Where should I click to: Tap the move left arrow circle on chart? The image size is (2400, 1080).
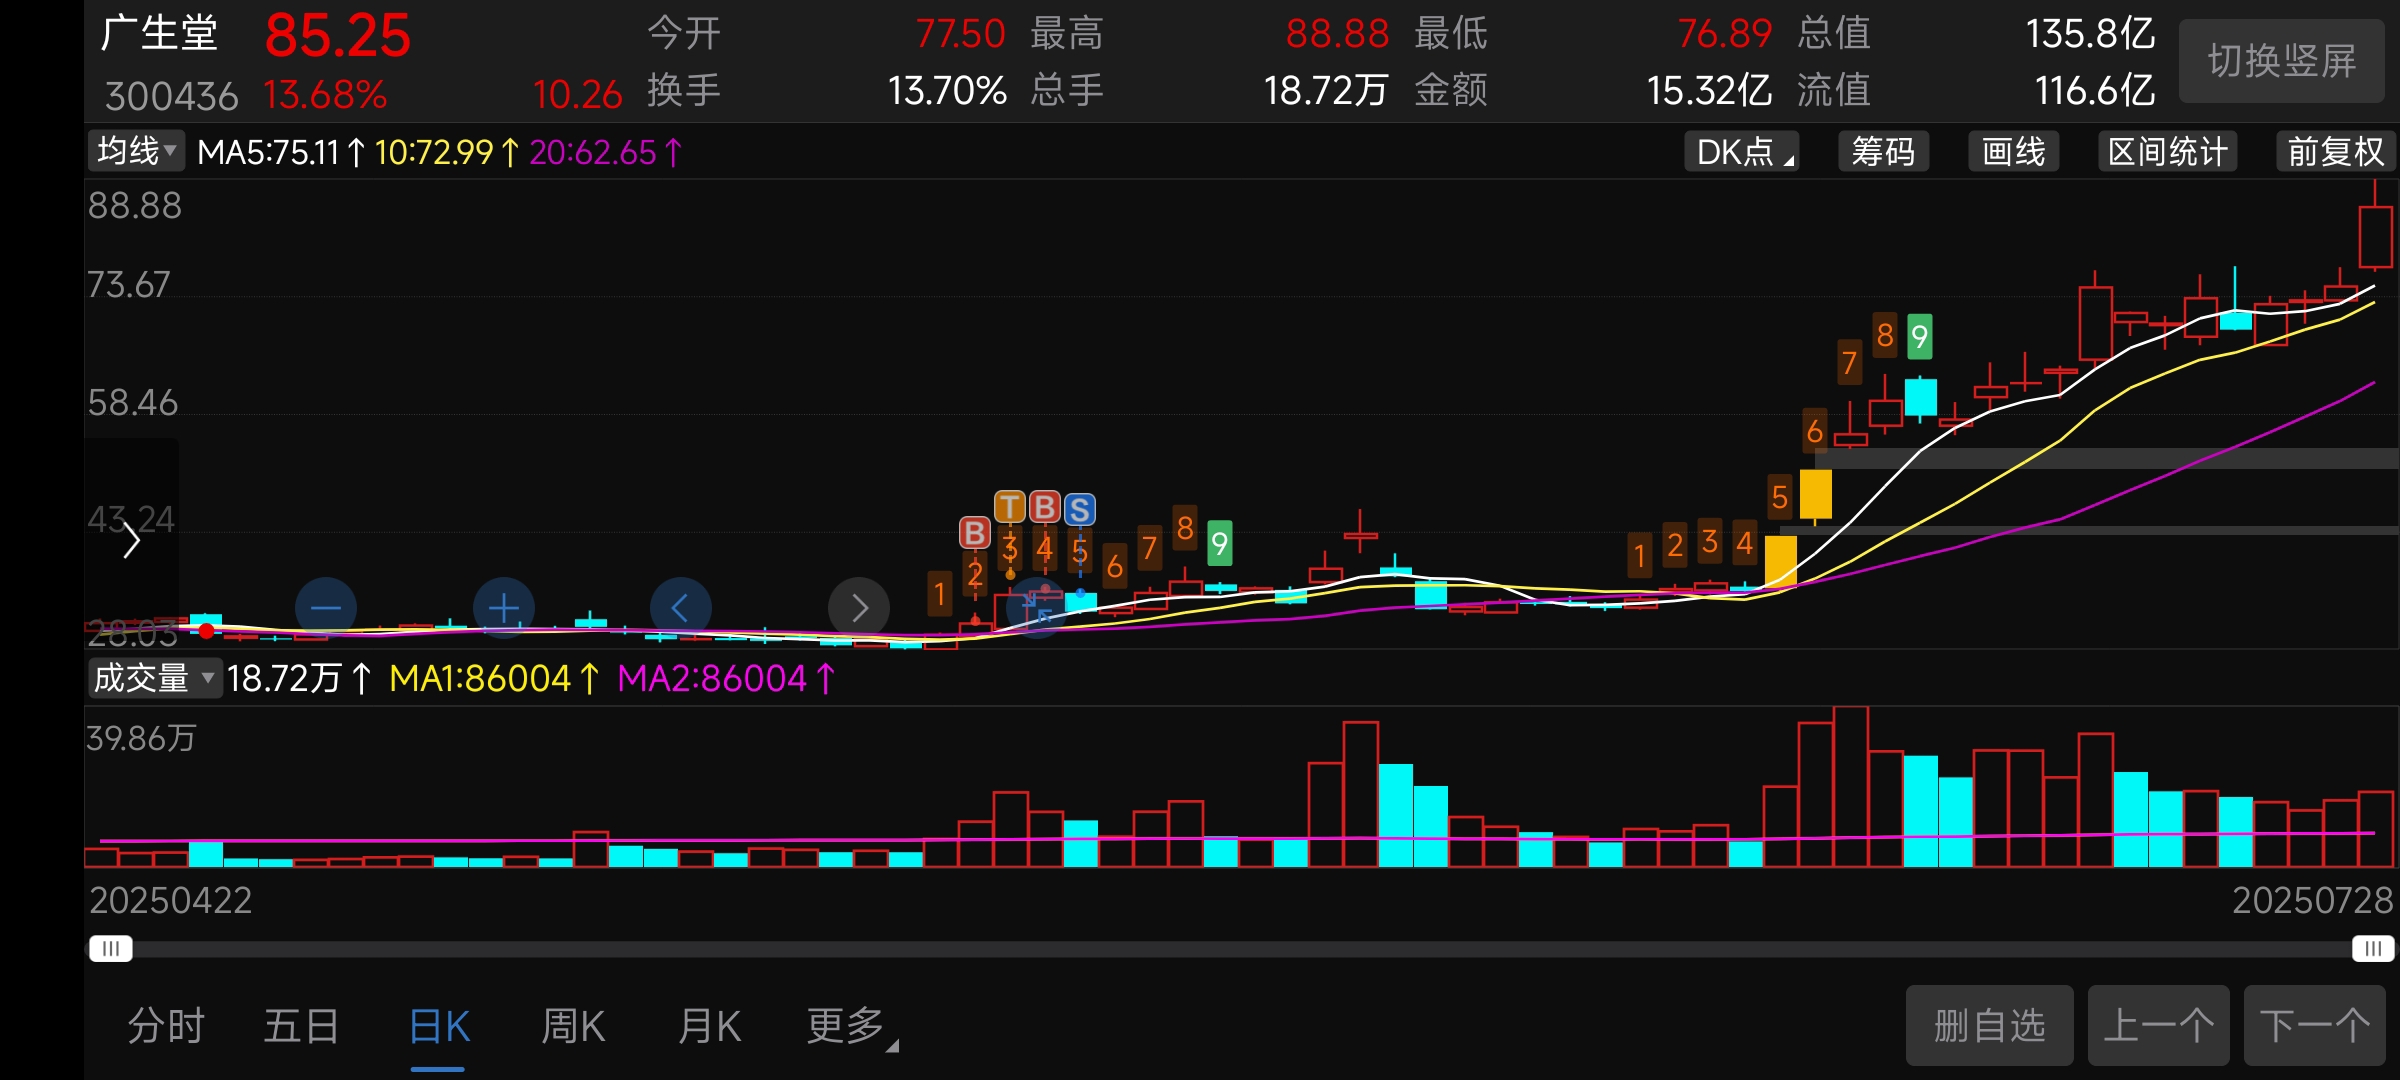681,607
